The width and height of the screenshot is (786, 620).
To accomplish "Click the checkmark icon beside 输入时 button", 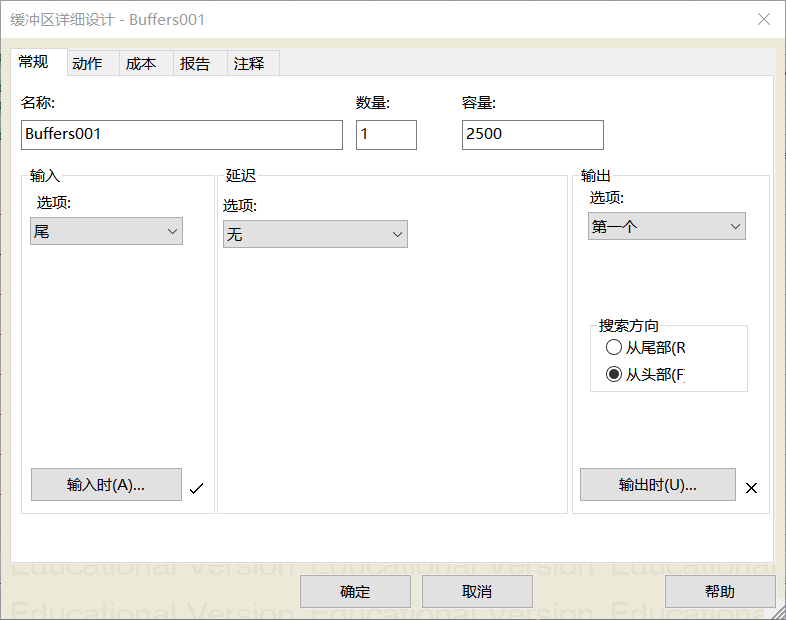I will click(196, 488).
